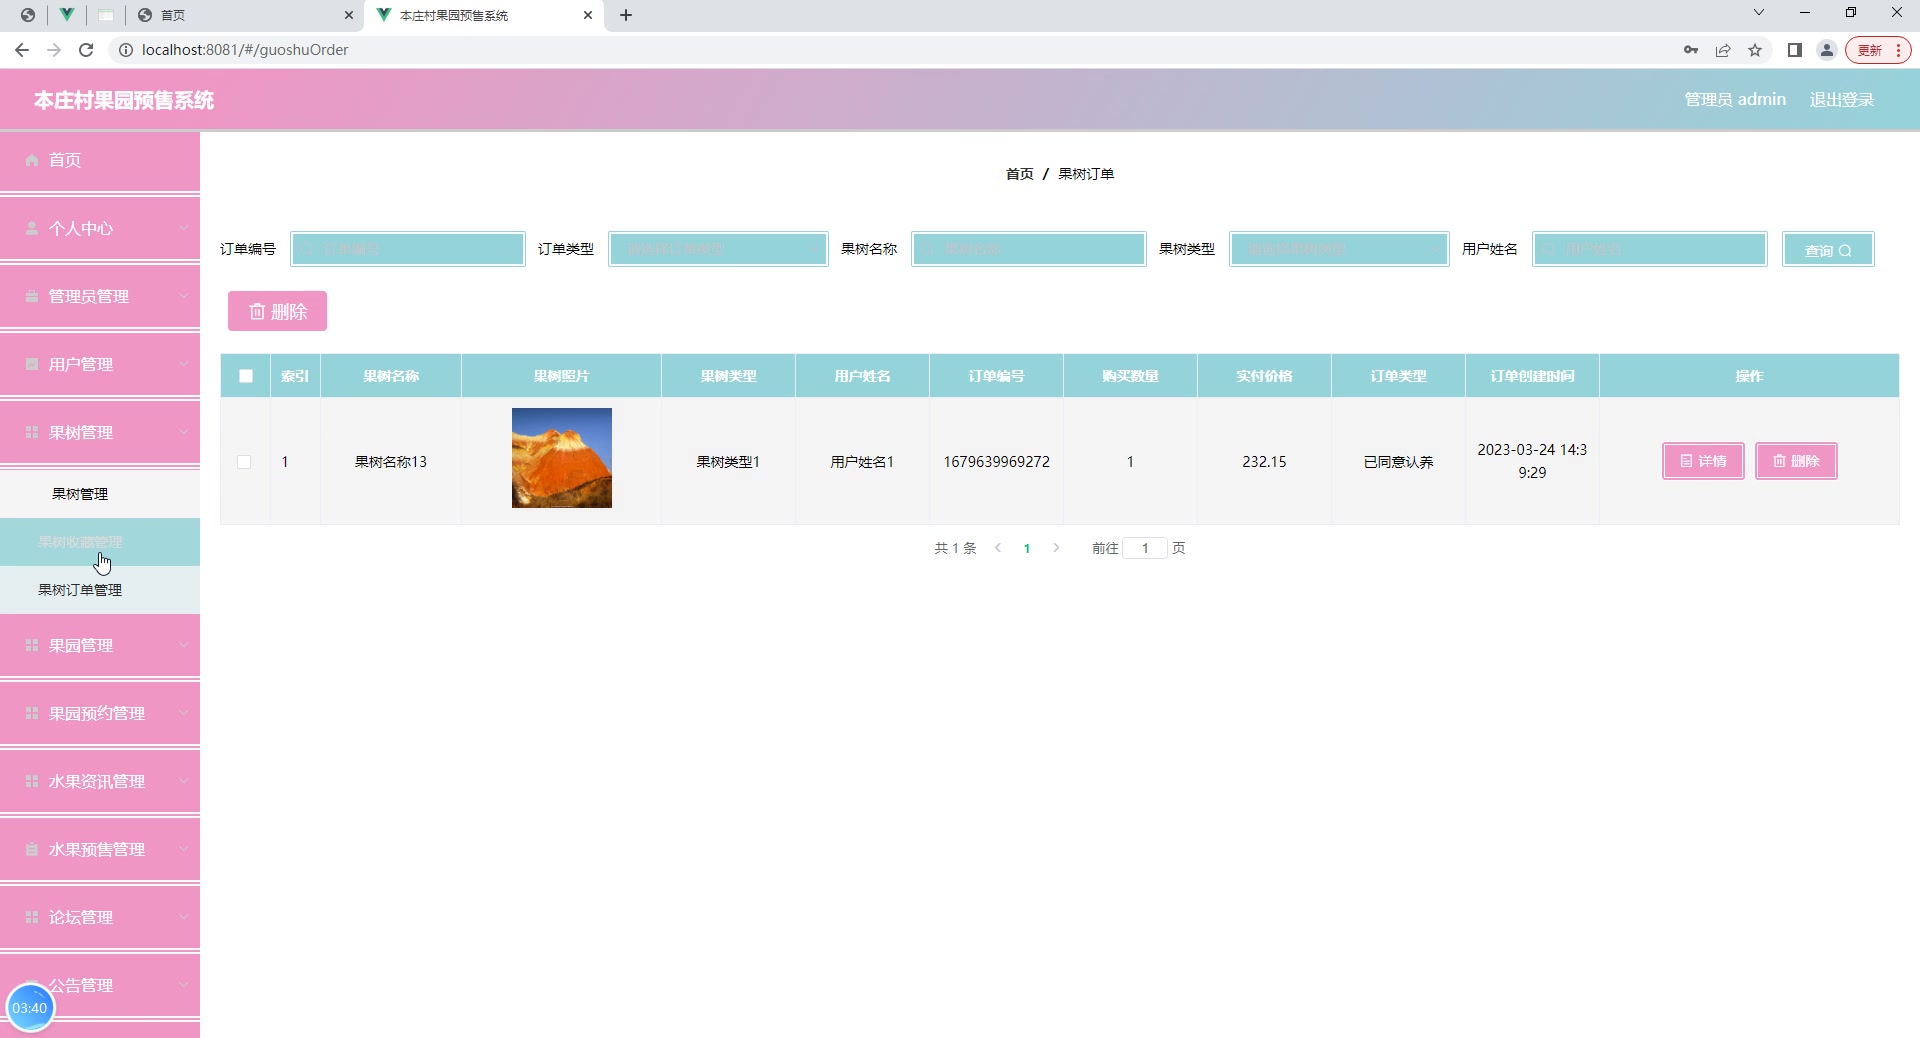Close the 本庄村果园预售系统 tab
This screenshot has height=1038, width=1920.
point(588,15)
